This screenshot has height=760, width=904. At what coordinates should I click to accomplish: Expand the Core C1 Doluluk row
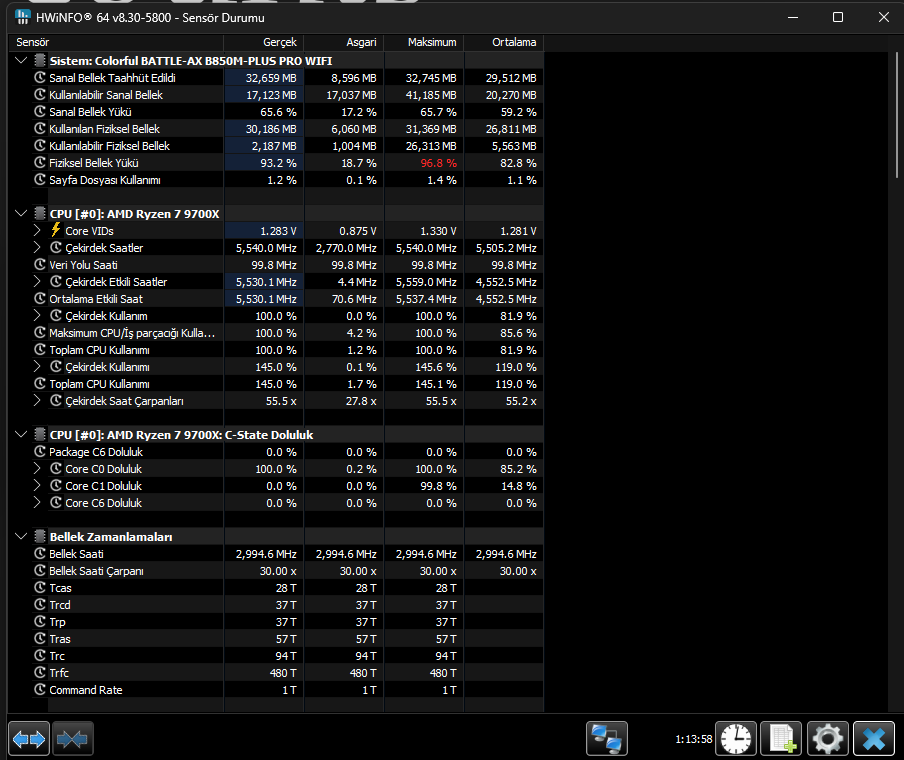(37, 486)
